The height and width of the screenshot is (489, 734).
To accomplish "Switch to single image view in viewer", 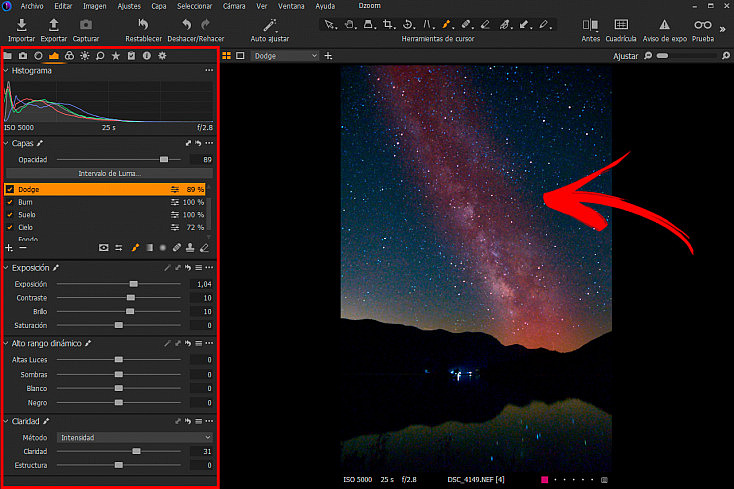I will point(240,56).
